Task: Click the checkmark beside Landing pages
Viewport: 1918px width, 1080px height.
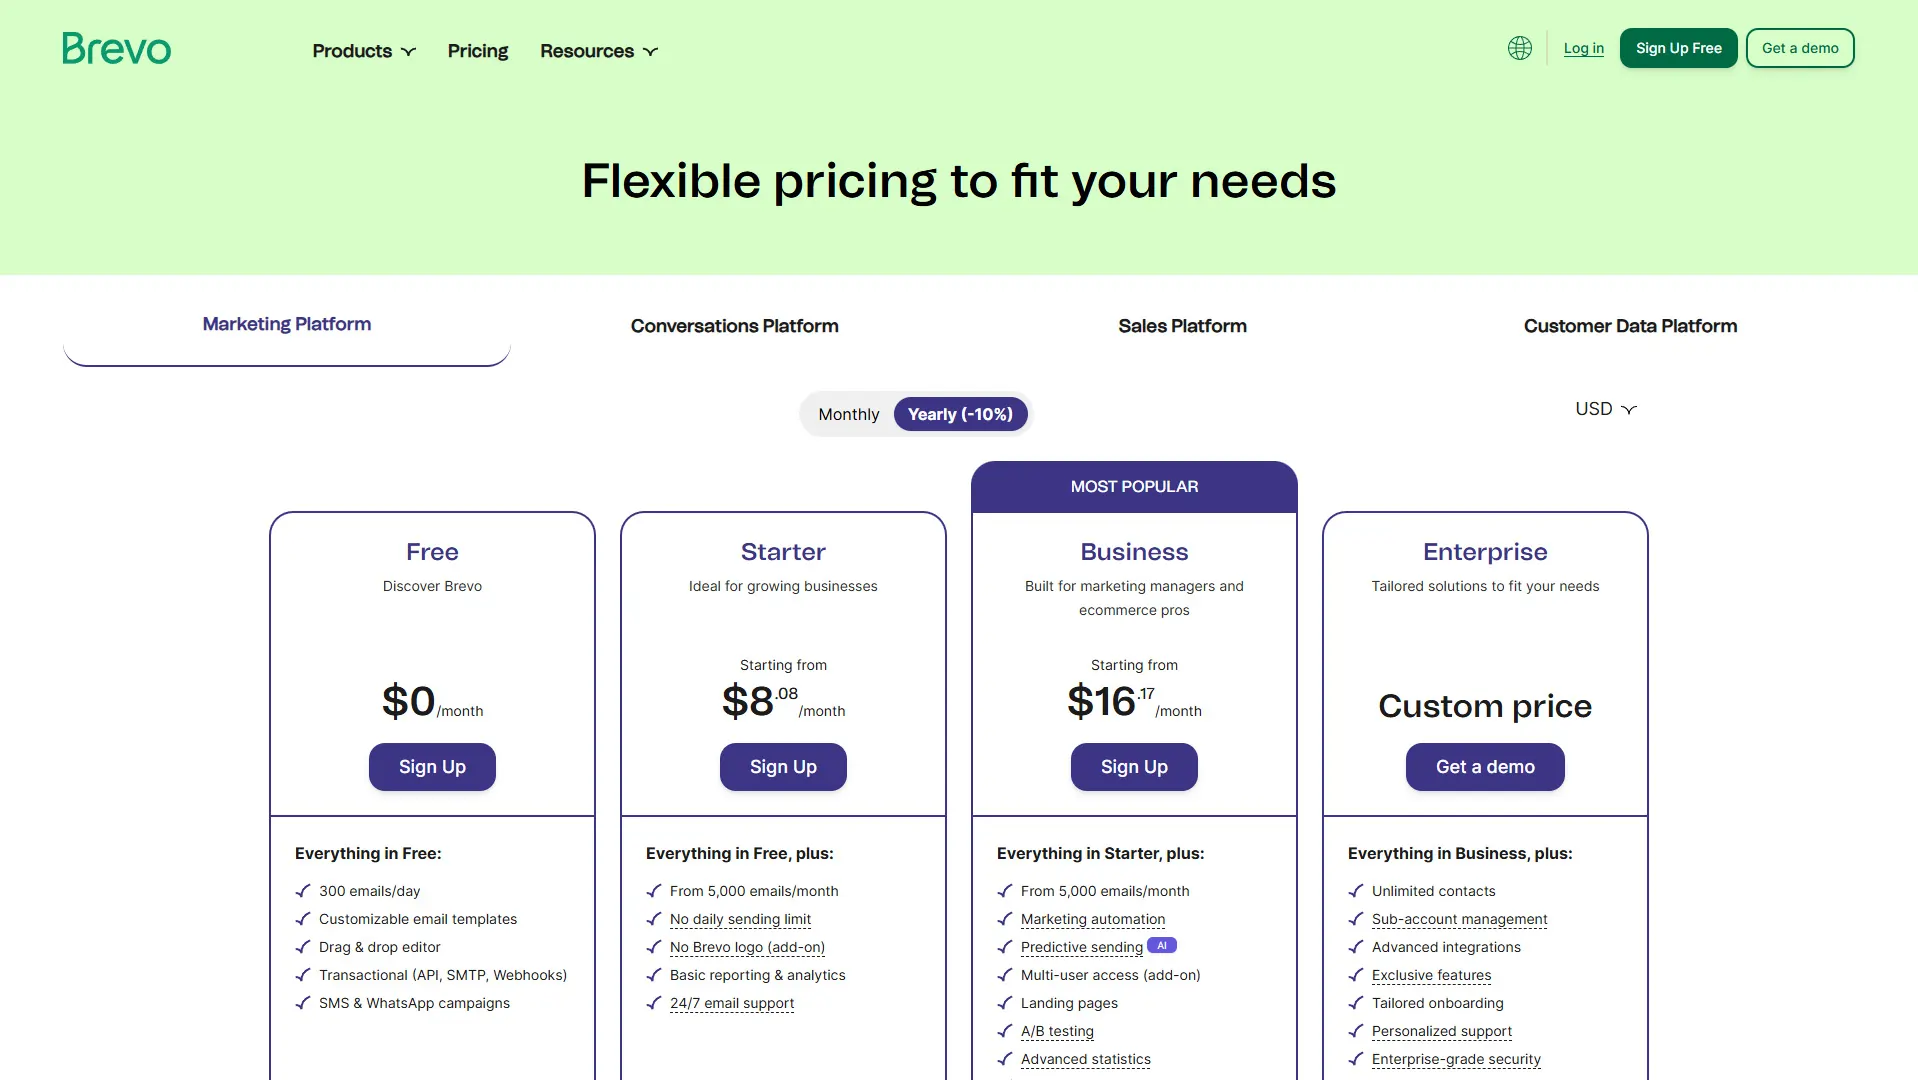Action: (x=1005, y=1003)
